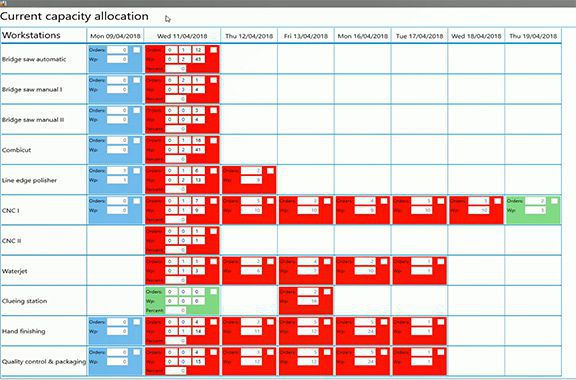Image resolution: width=576 pixels, height=380 pixels.
Task: Click Orders field in CNC I Tue 17/04 cell
Action: [422, 201]
